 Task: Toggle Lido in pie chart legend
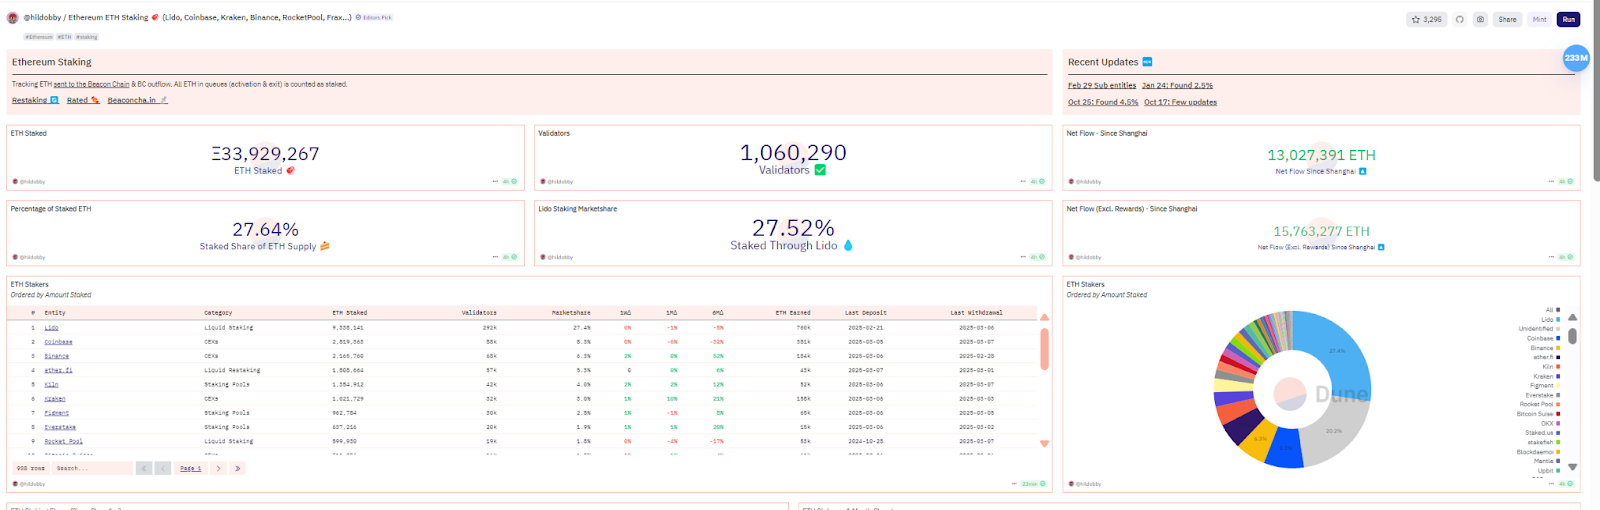[x=1550, y=319]
